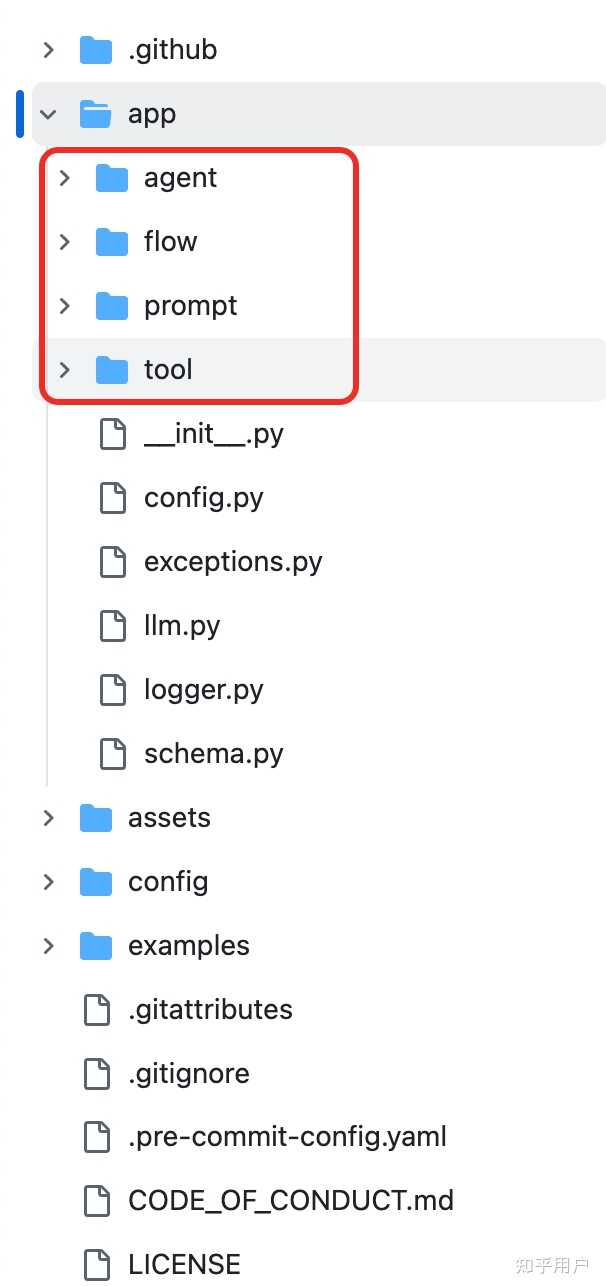
Task: Click the .github folder icon
Action: point(95,50)
